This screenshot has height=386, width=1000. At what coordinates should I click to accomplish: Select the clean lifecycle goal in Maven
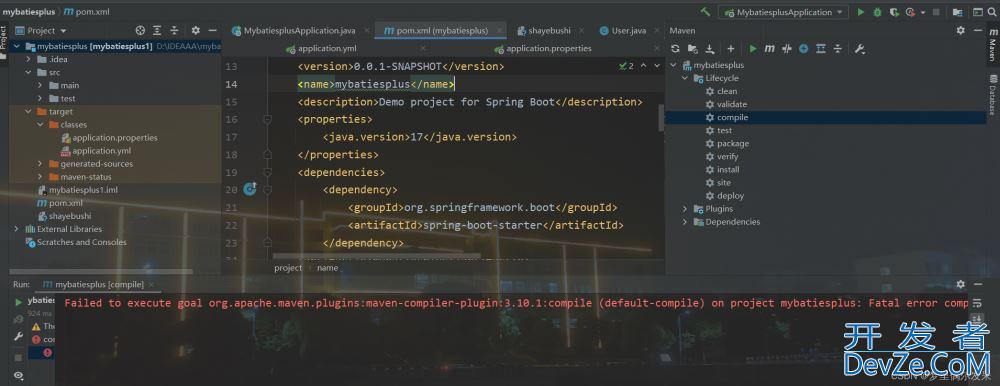[726, 91]
